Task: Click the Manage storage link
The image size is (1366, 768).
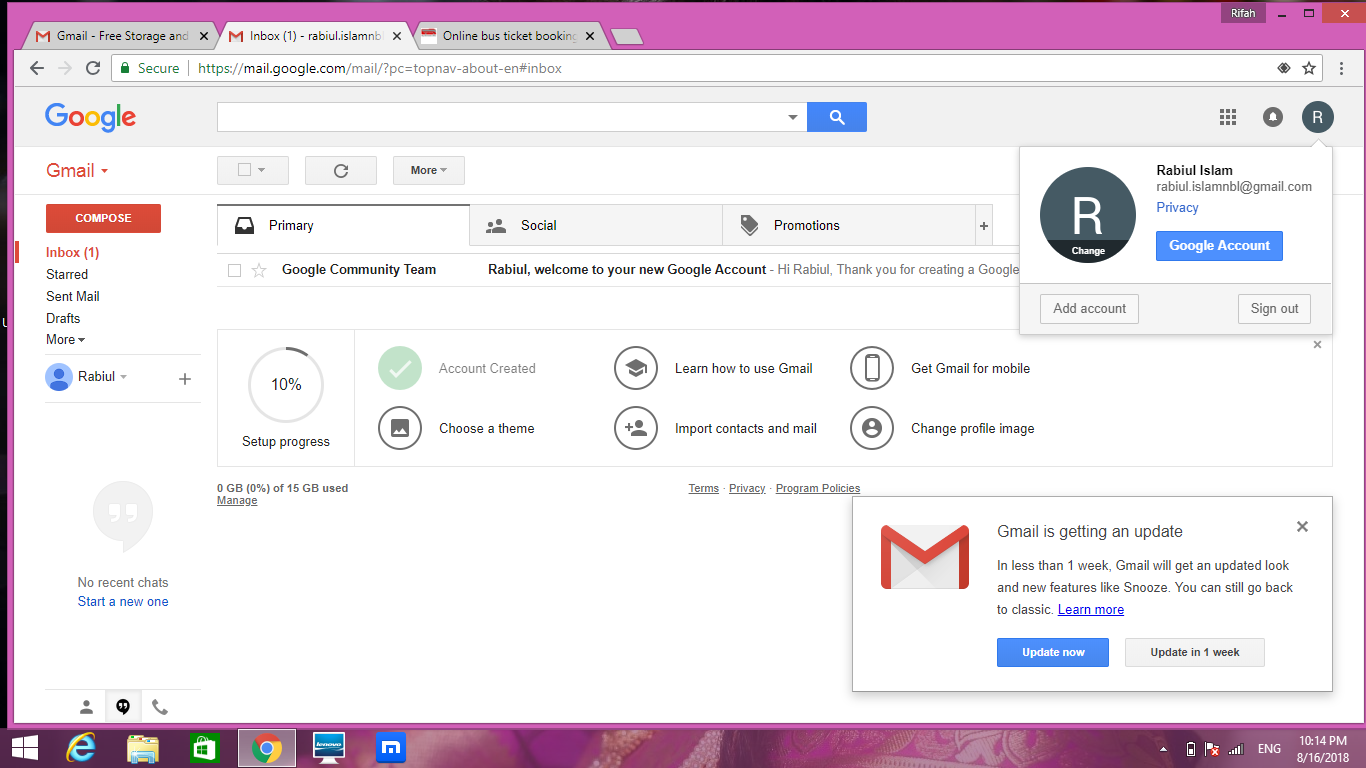Action: [x=237, y=500]
